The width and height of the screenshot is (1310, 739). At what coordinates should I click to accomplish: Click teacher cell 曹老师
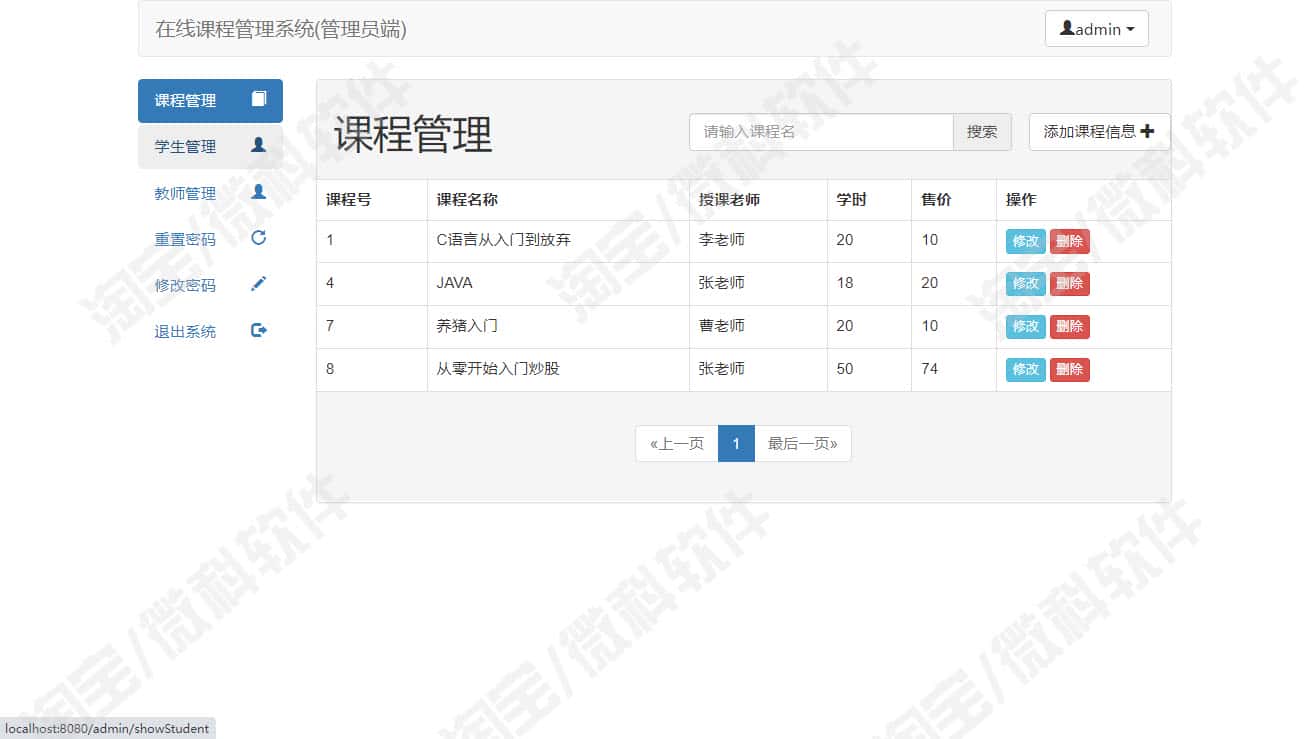pos(758,327)
